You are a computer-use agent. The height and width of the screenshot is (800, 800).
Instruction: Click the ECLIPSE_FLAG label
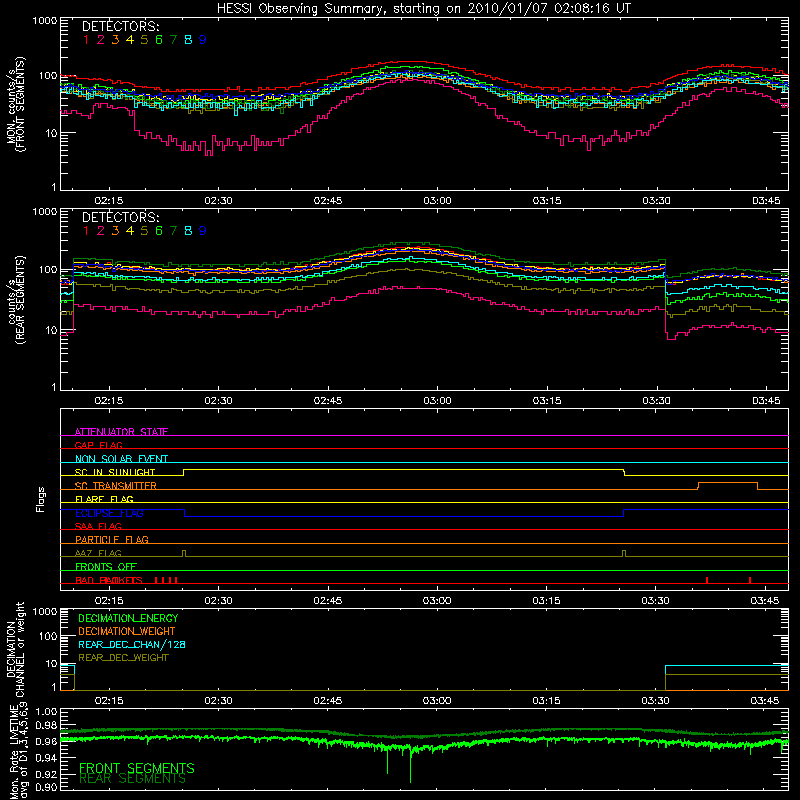pos(109,513)
